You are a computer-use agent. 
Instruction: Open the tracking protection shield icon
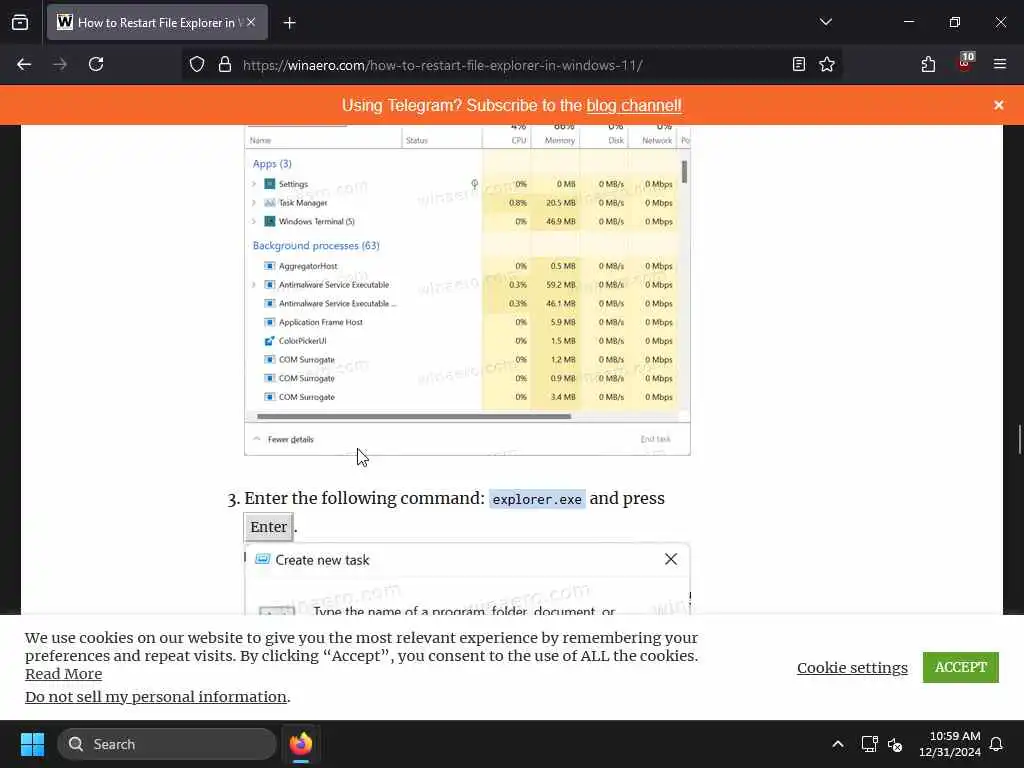pos(197,64)
